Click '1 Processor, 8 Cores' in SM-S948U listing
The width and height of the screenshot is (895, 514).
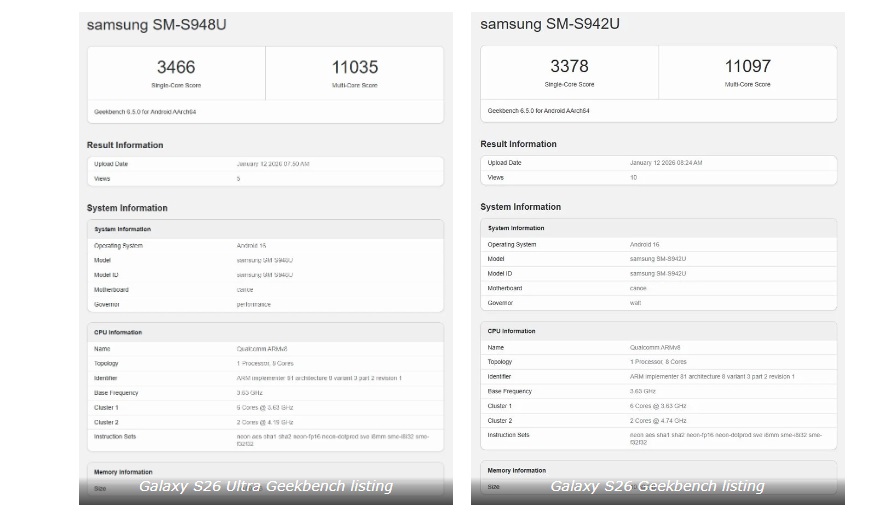tap(265, 364)
